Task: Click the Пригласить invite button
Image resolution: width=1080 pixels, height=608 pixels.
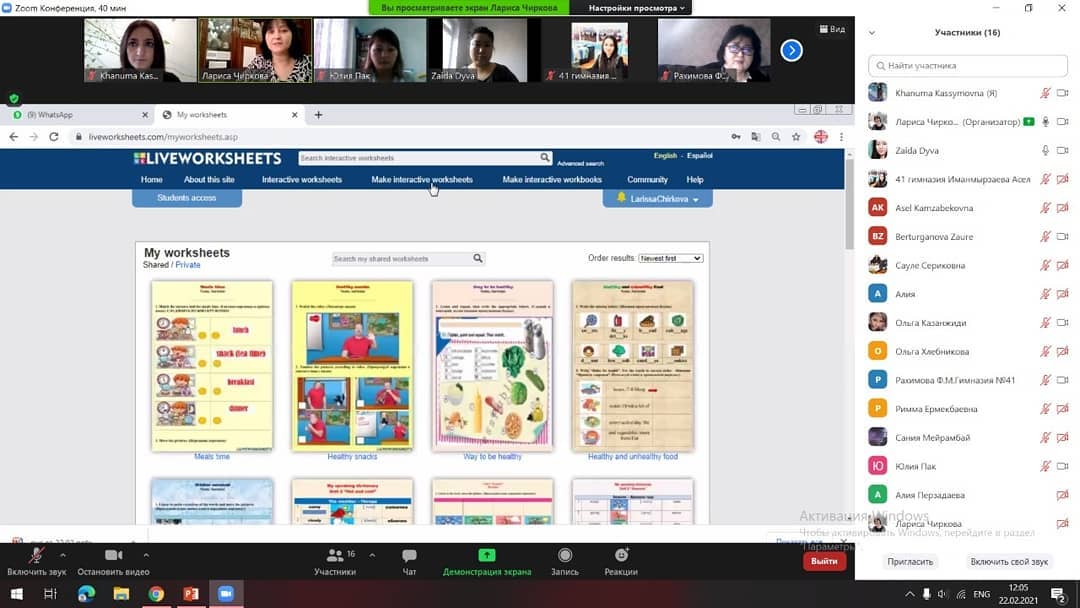Action: coord(910,561)
